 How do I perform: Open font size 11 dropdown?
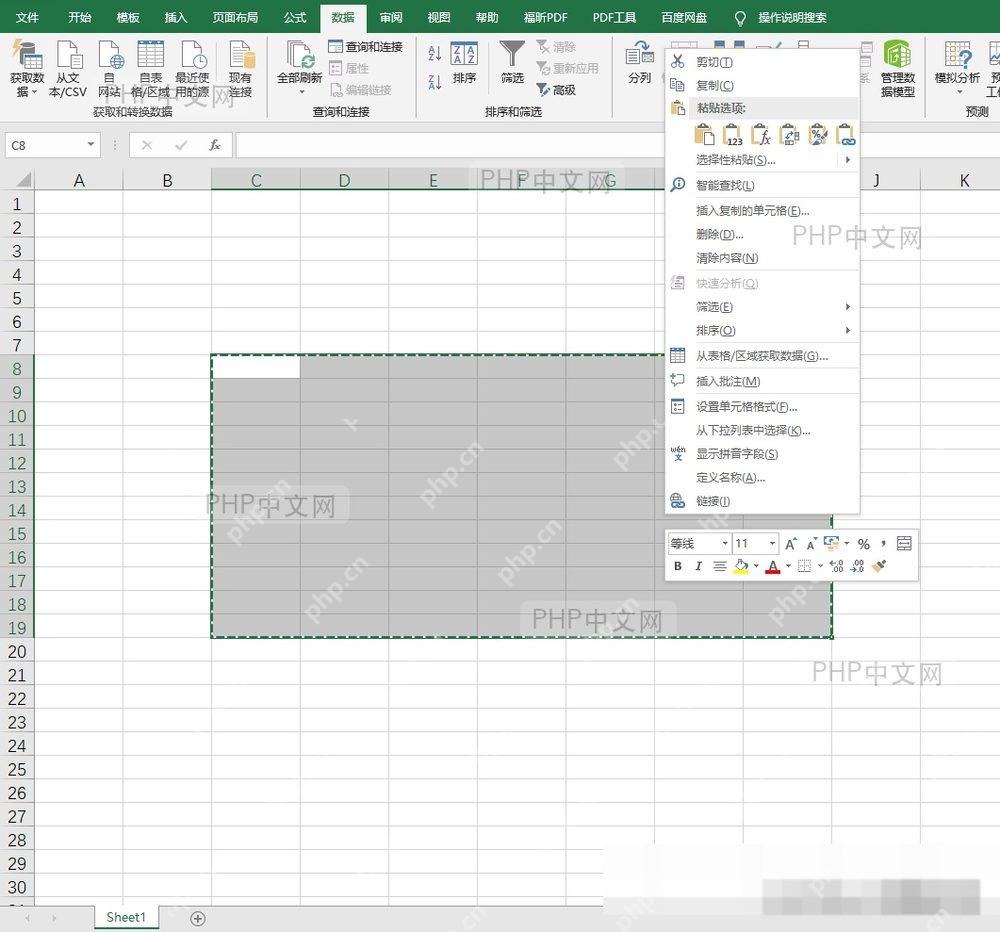772,544
